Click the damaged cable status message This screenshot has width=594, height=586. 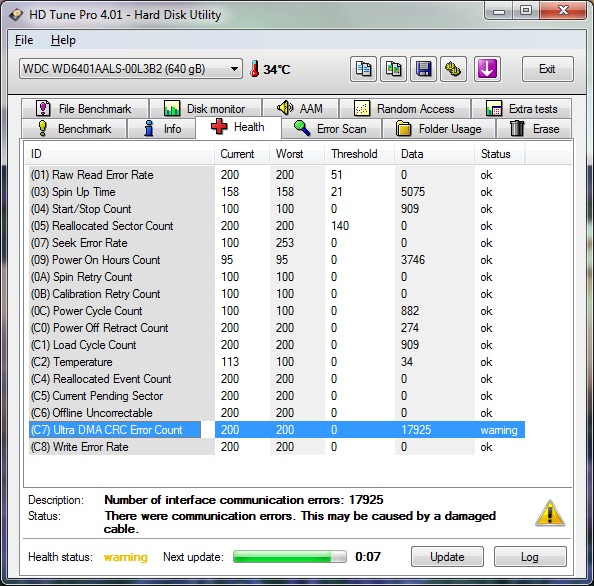click(300, 522)
